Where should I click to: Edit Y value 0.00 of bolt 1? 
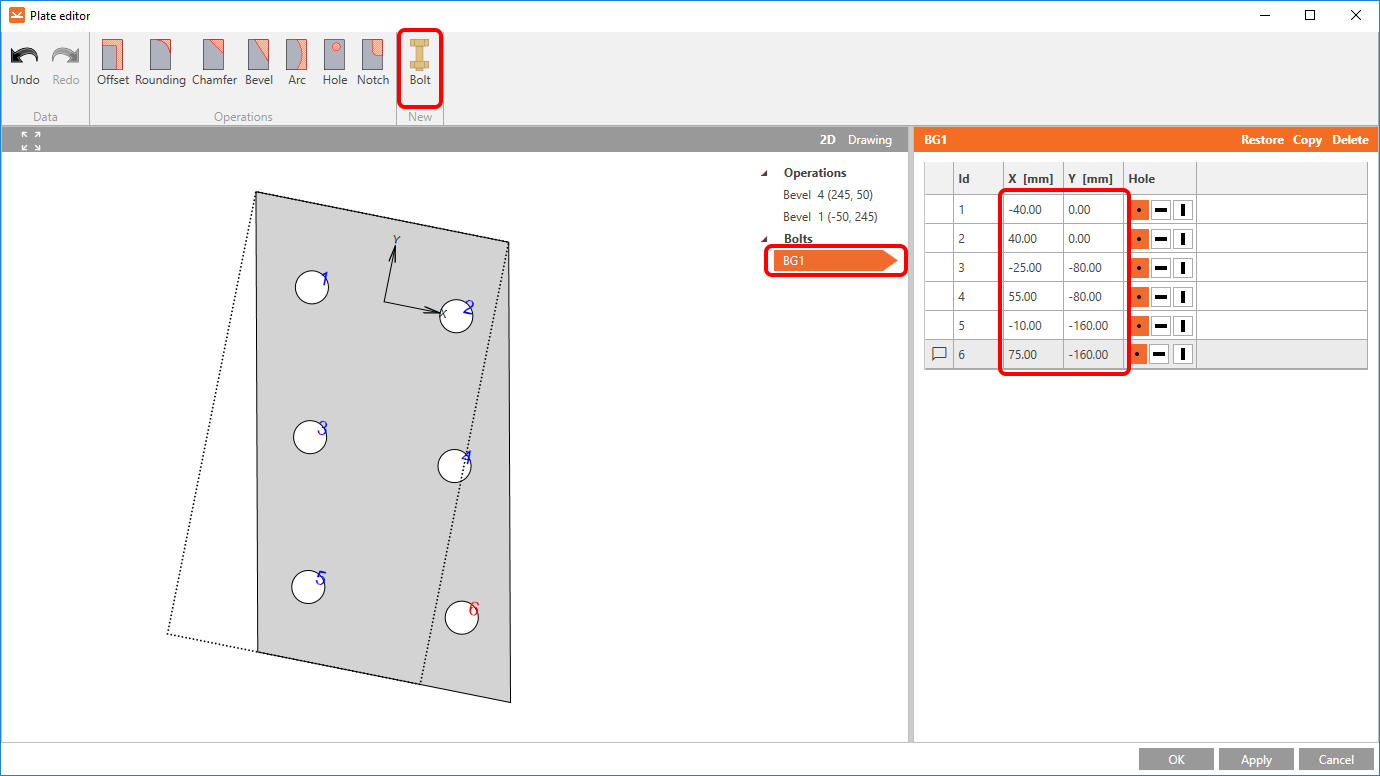pos(1093,210)
